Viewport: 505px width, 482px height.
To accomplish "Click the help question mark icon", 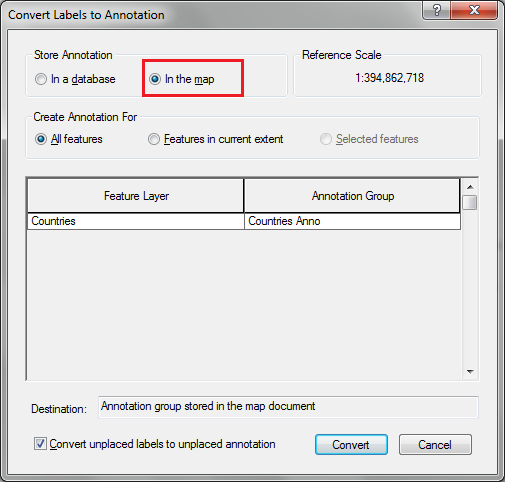I will click(x=437, y=10).
